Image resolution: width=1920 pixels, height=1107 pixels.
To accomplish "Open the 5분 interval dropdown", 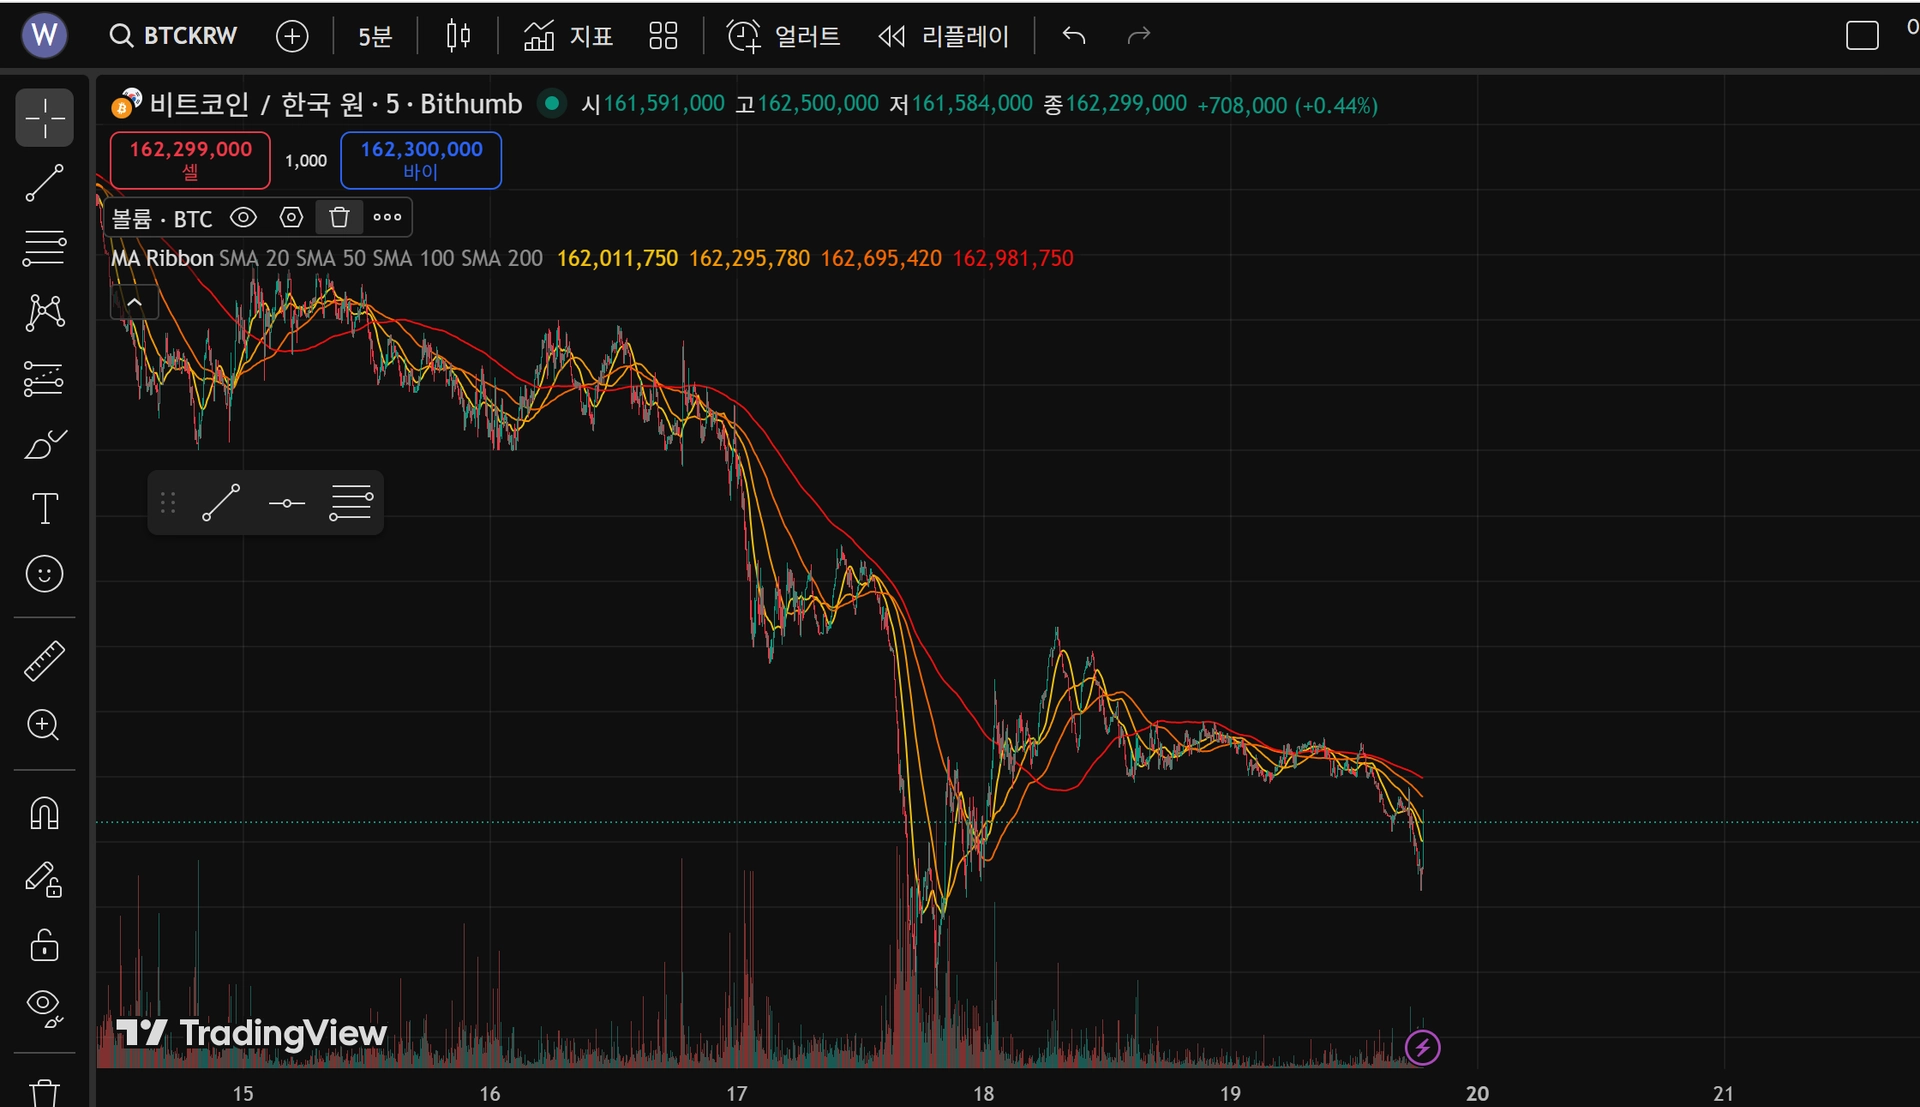I will pos(375,36).
